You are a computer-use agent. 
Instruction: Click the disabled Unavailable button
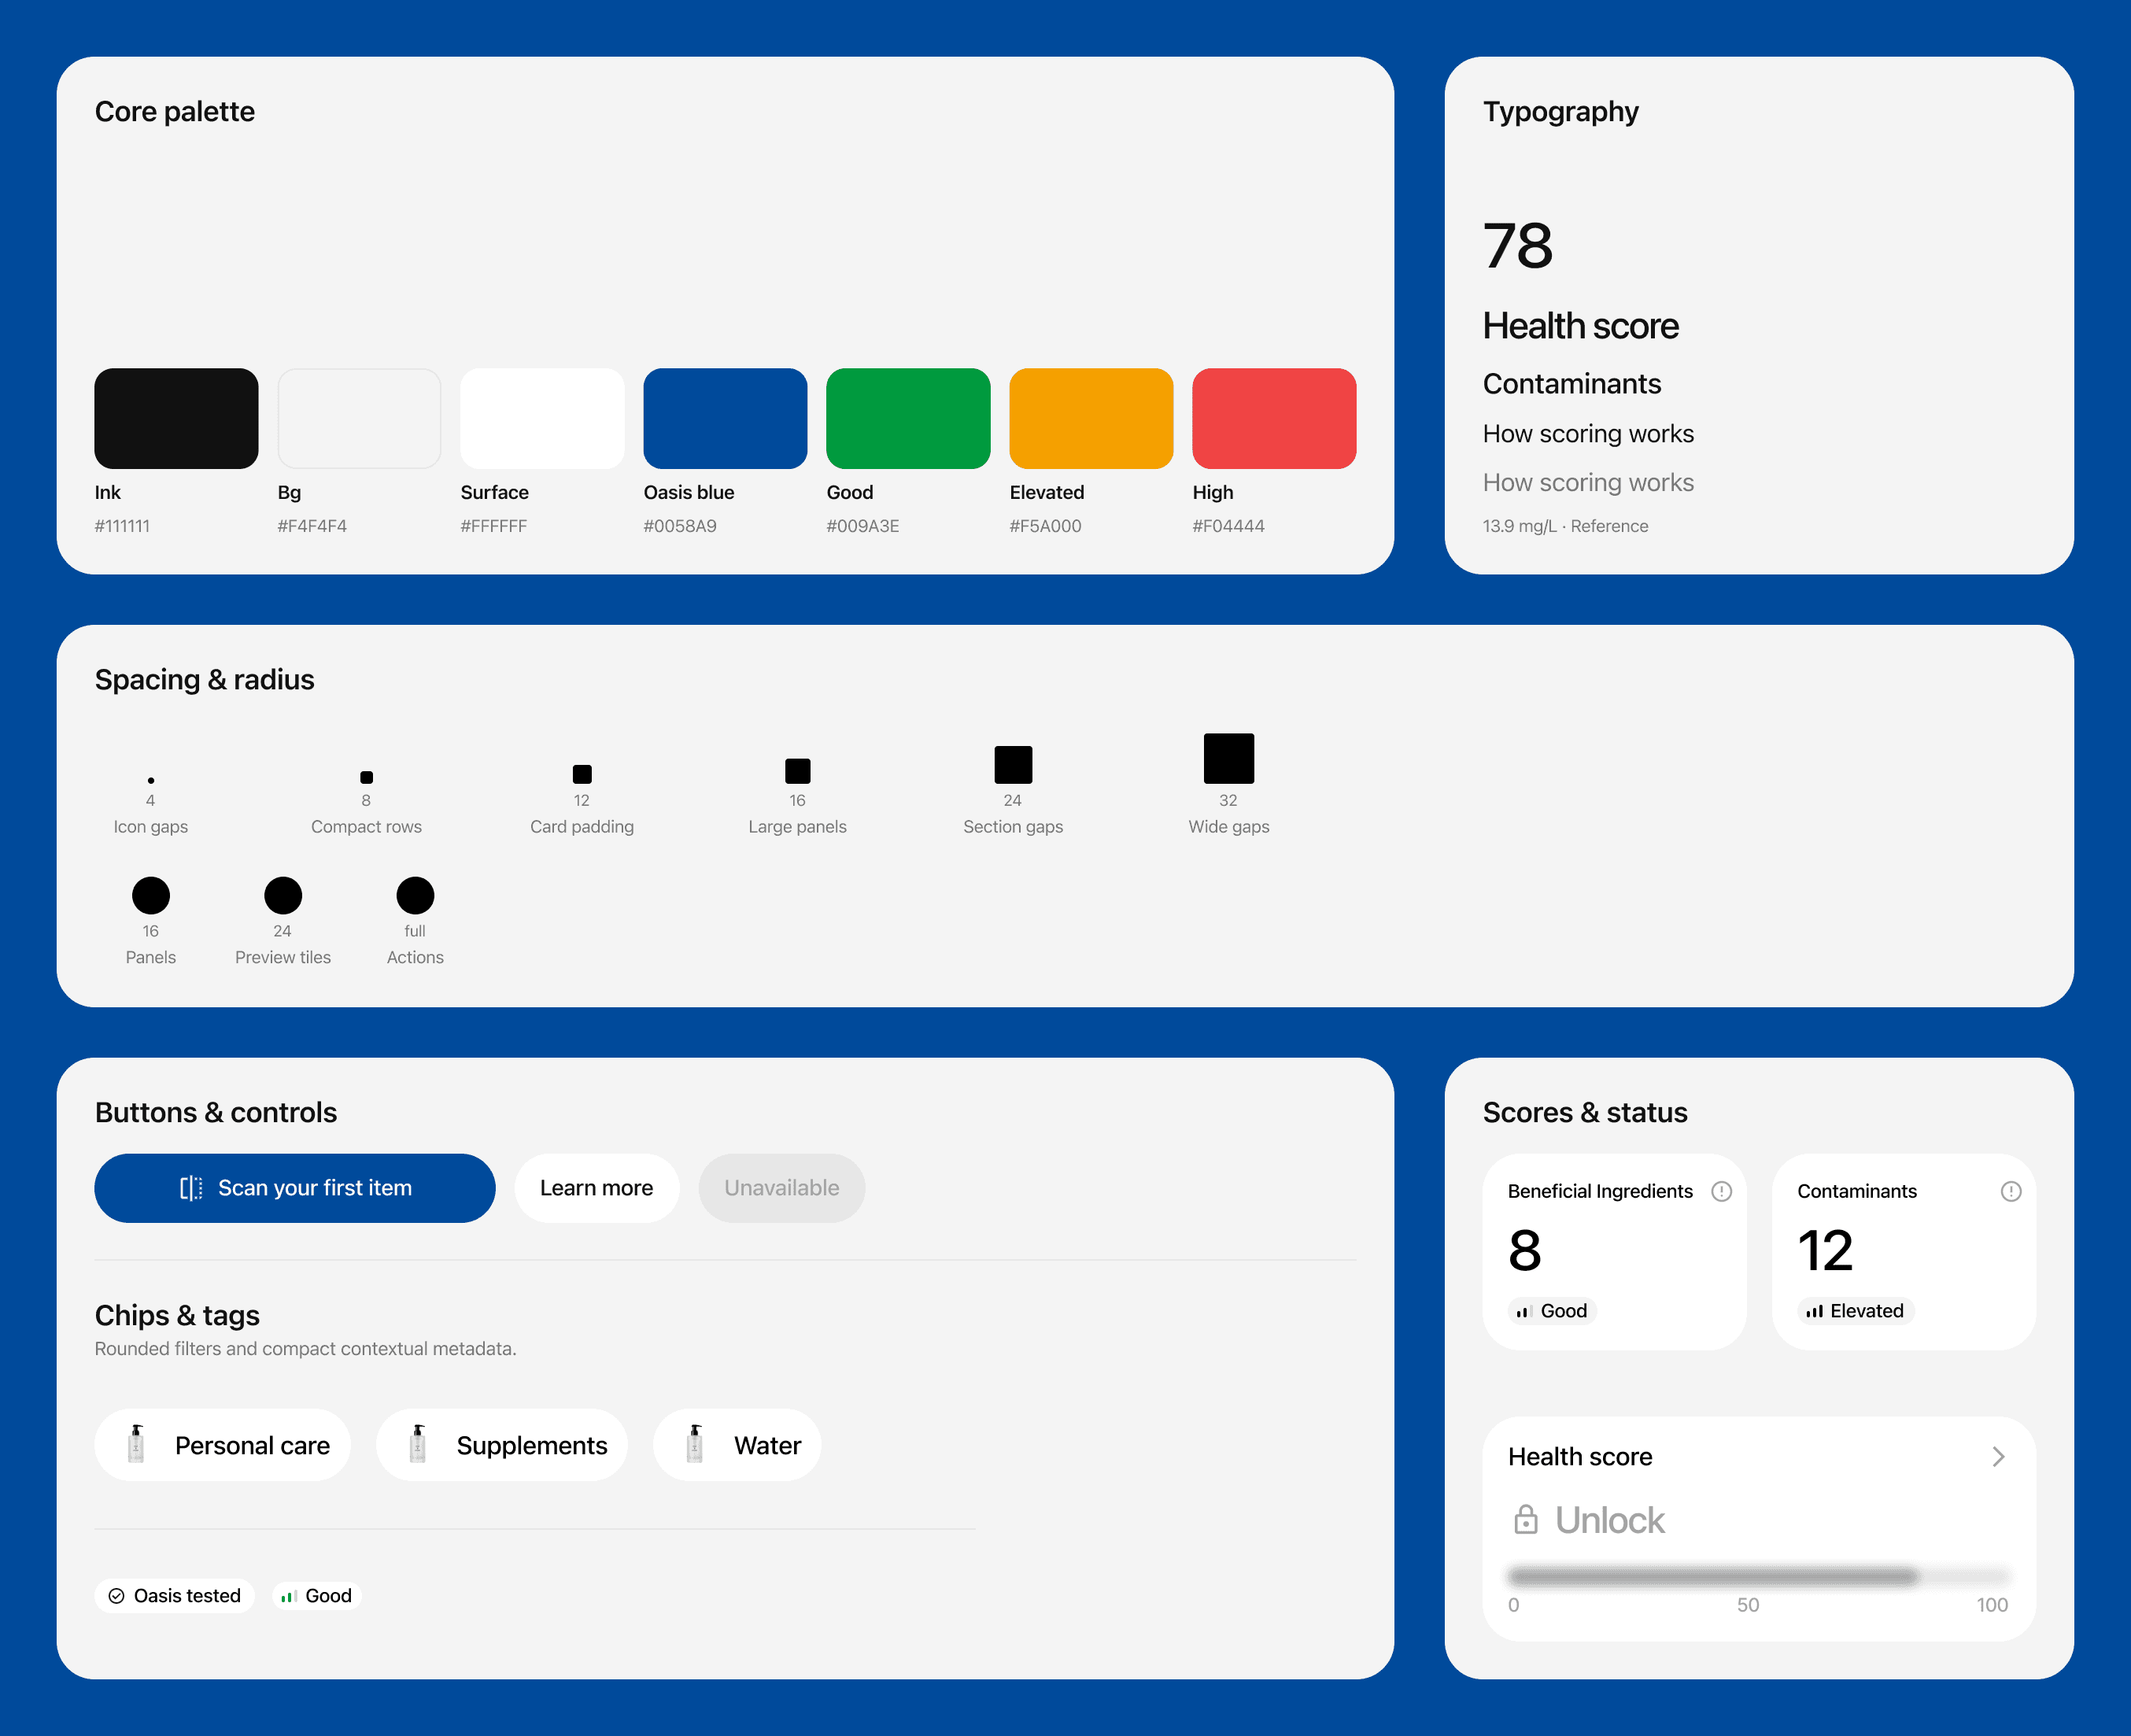782,1188
